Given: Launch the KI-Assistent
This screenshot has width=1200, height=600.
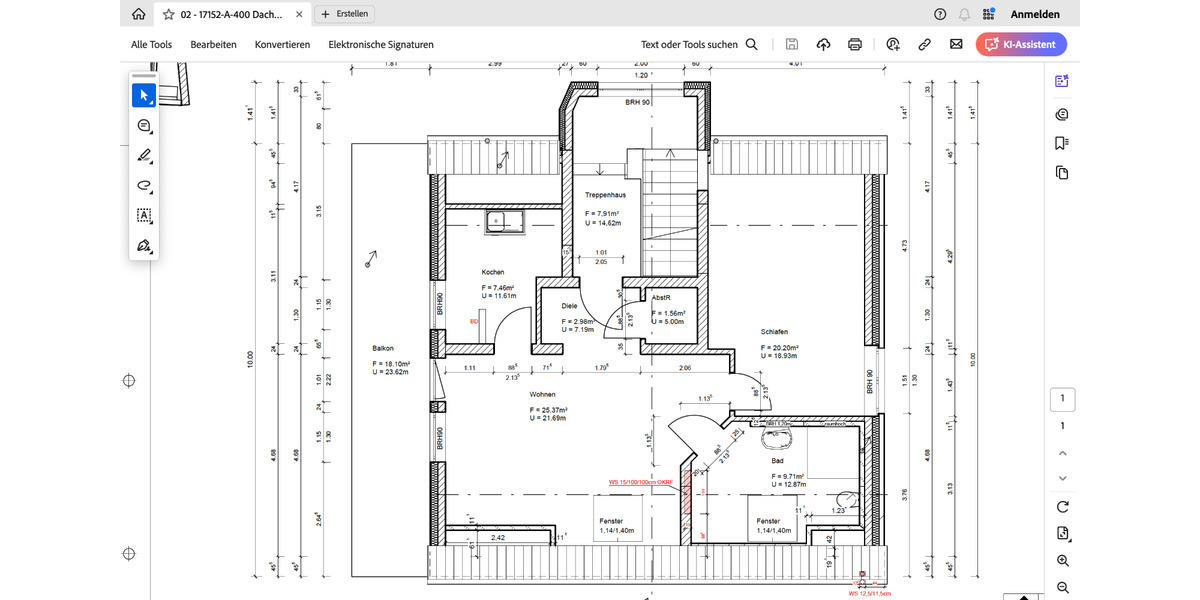Looking at the screenshot, I should click(x=1021, y=44).
